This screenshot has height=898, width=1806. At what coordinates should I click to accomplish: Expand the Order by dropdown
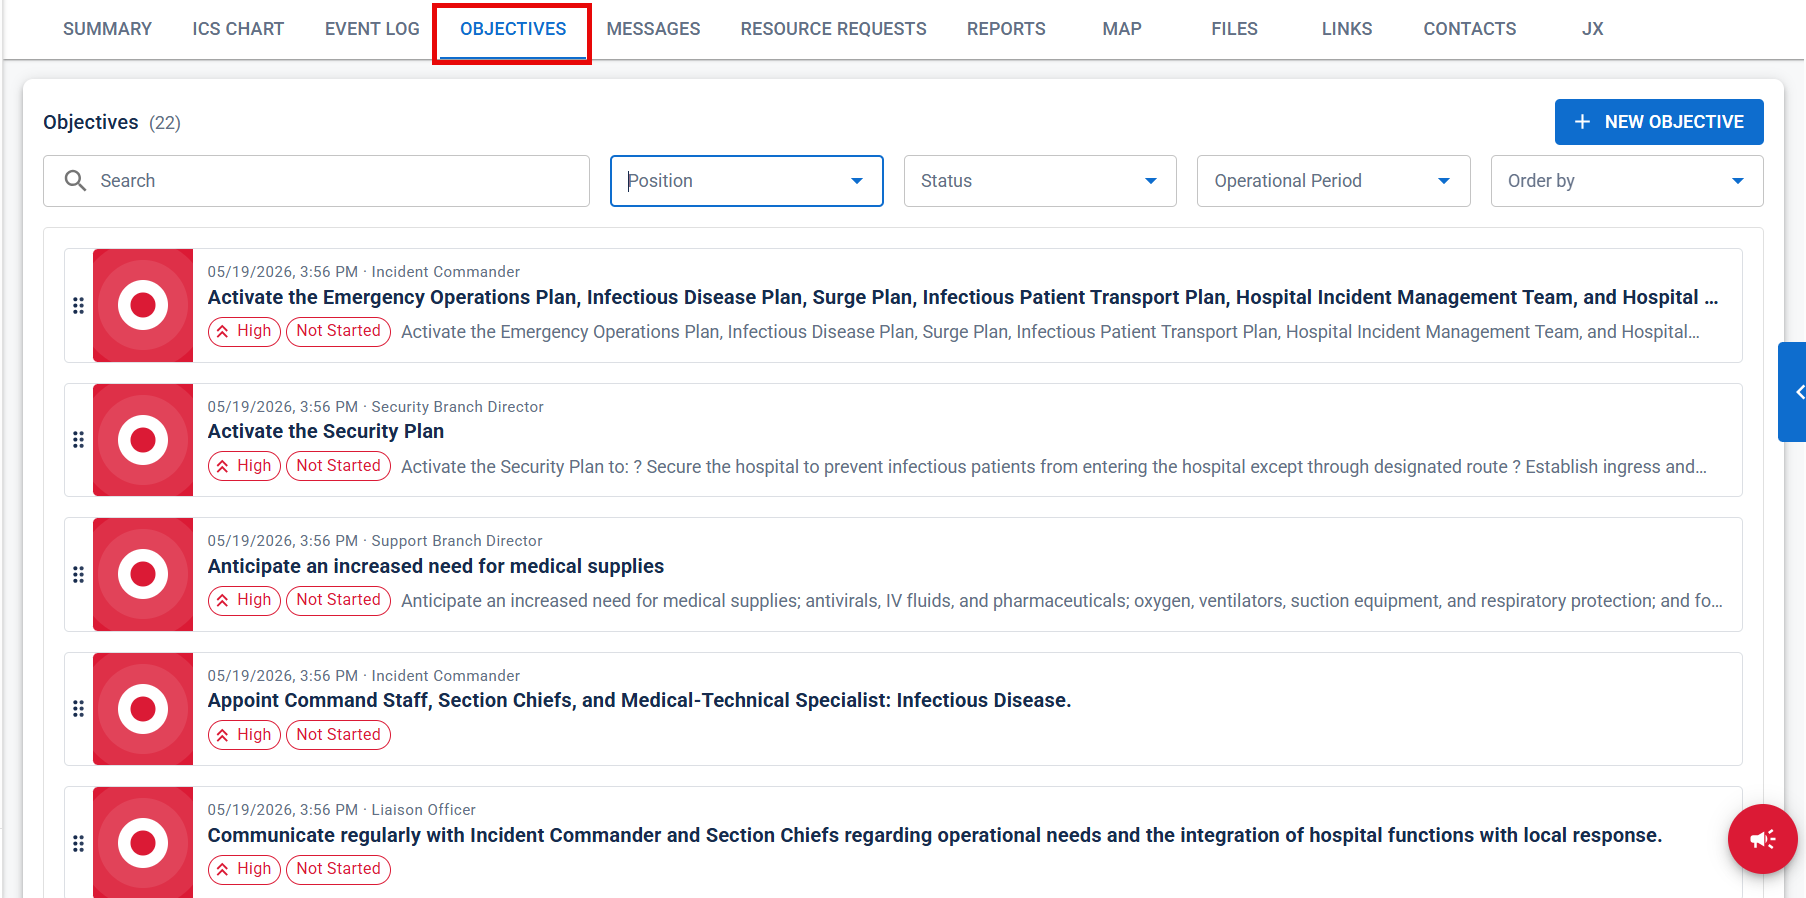click(x=1627, y=181)
